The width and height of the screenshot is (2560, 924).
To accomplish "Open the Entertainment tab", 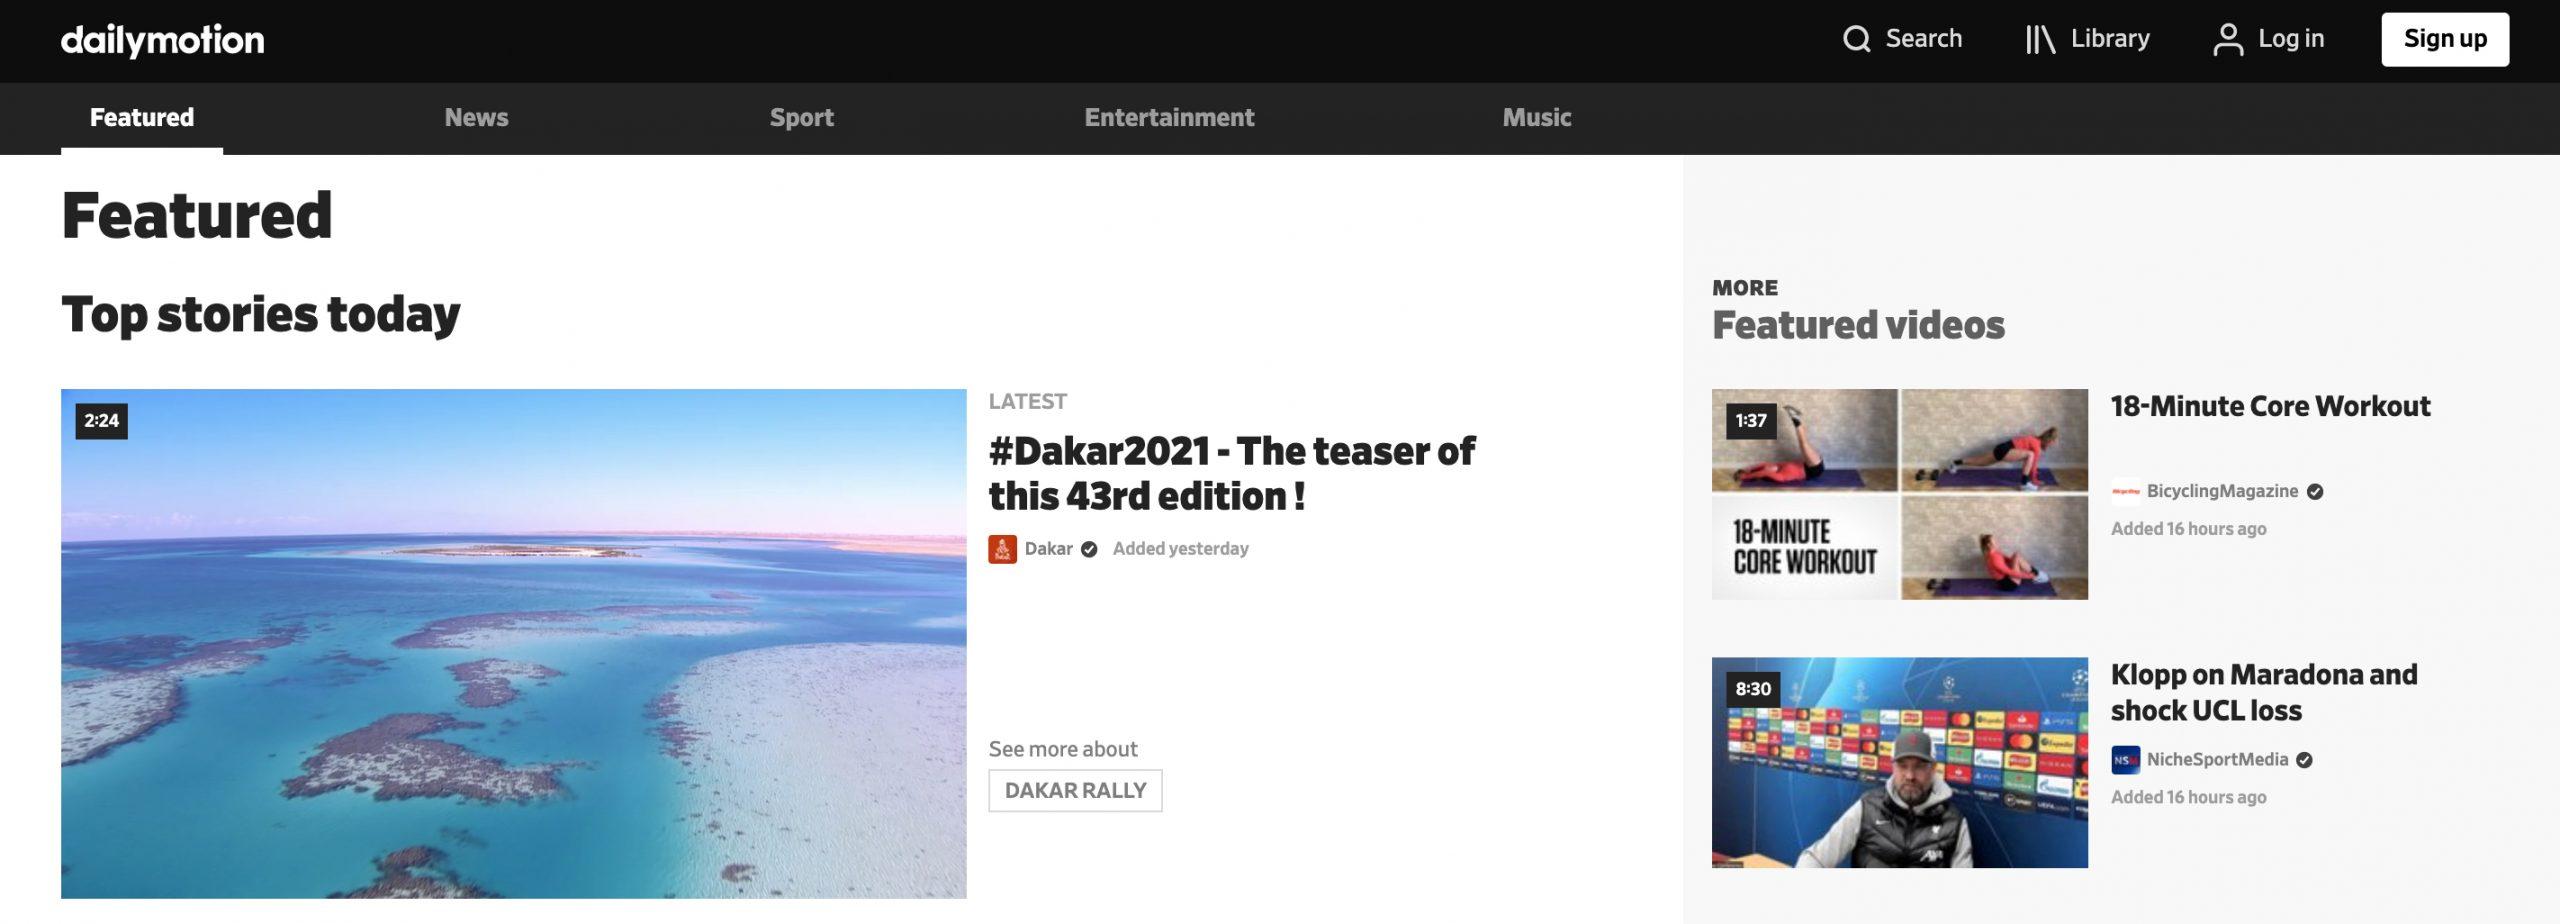I will pyautogui.click(x=1169, y=118).
